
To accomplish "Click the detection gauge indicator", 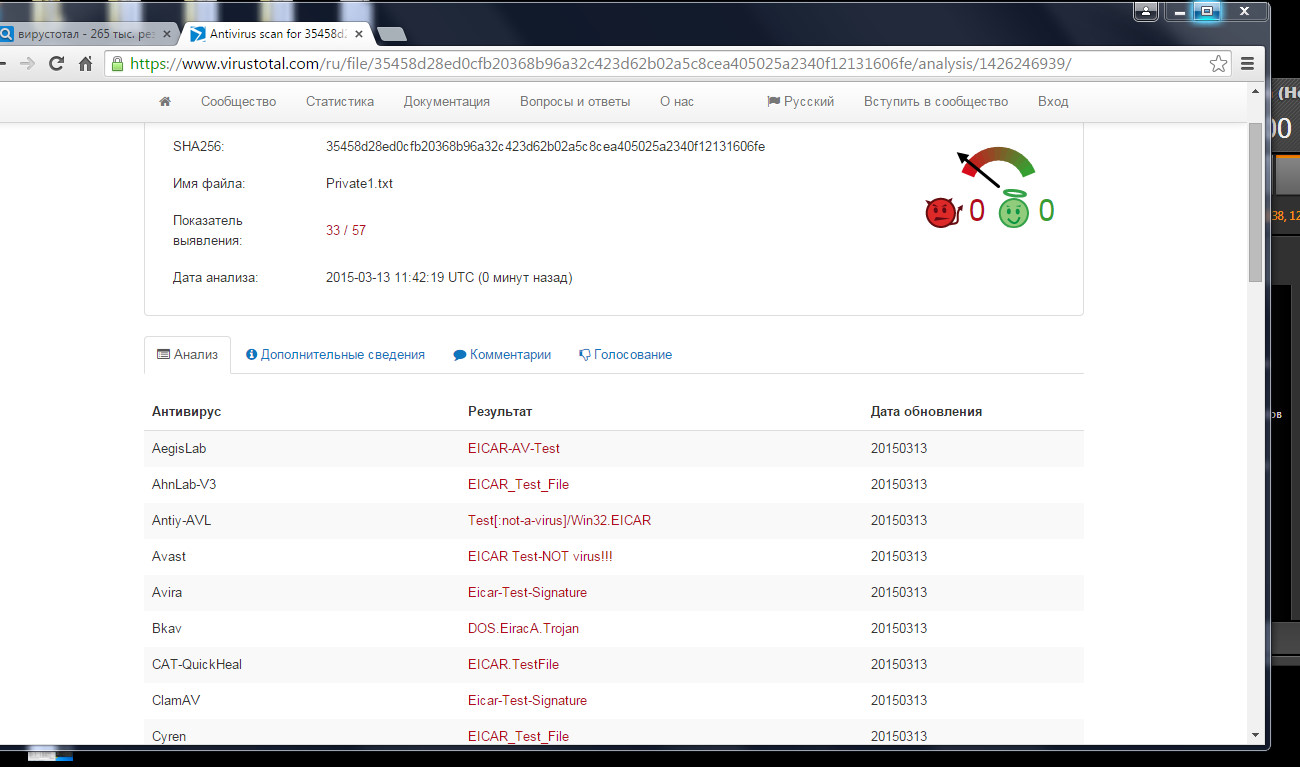I will 995,166.
